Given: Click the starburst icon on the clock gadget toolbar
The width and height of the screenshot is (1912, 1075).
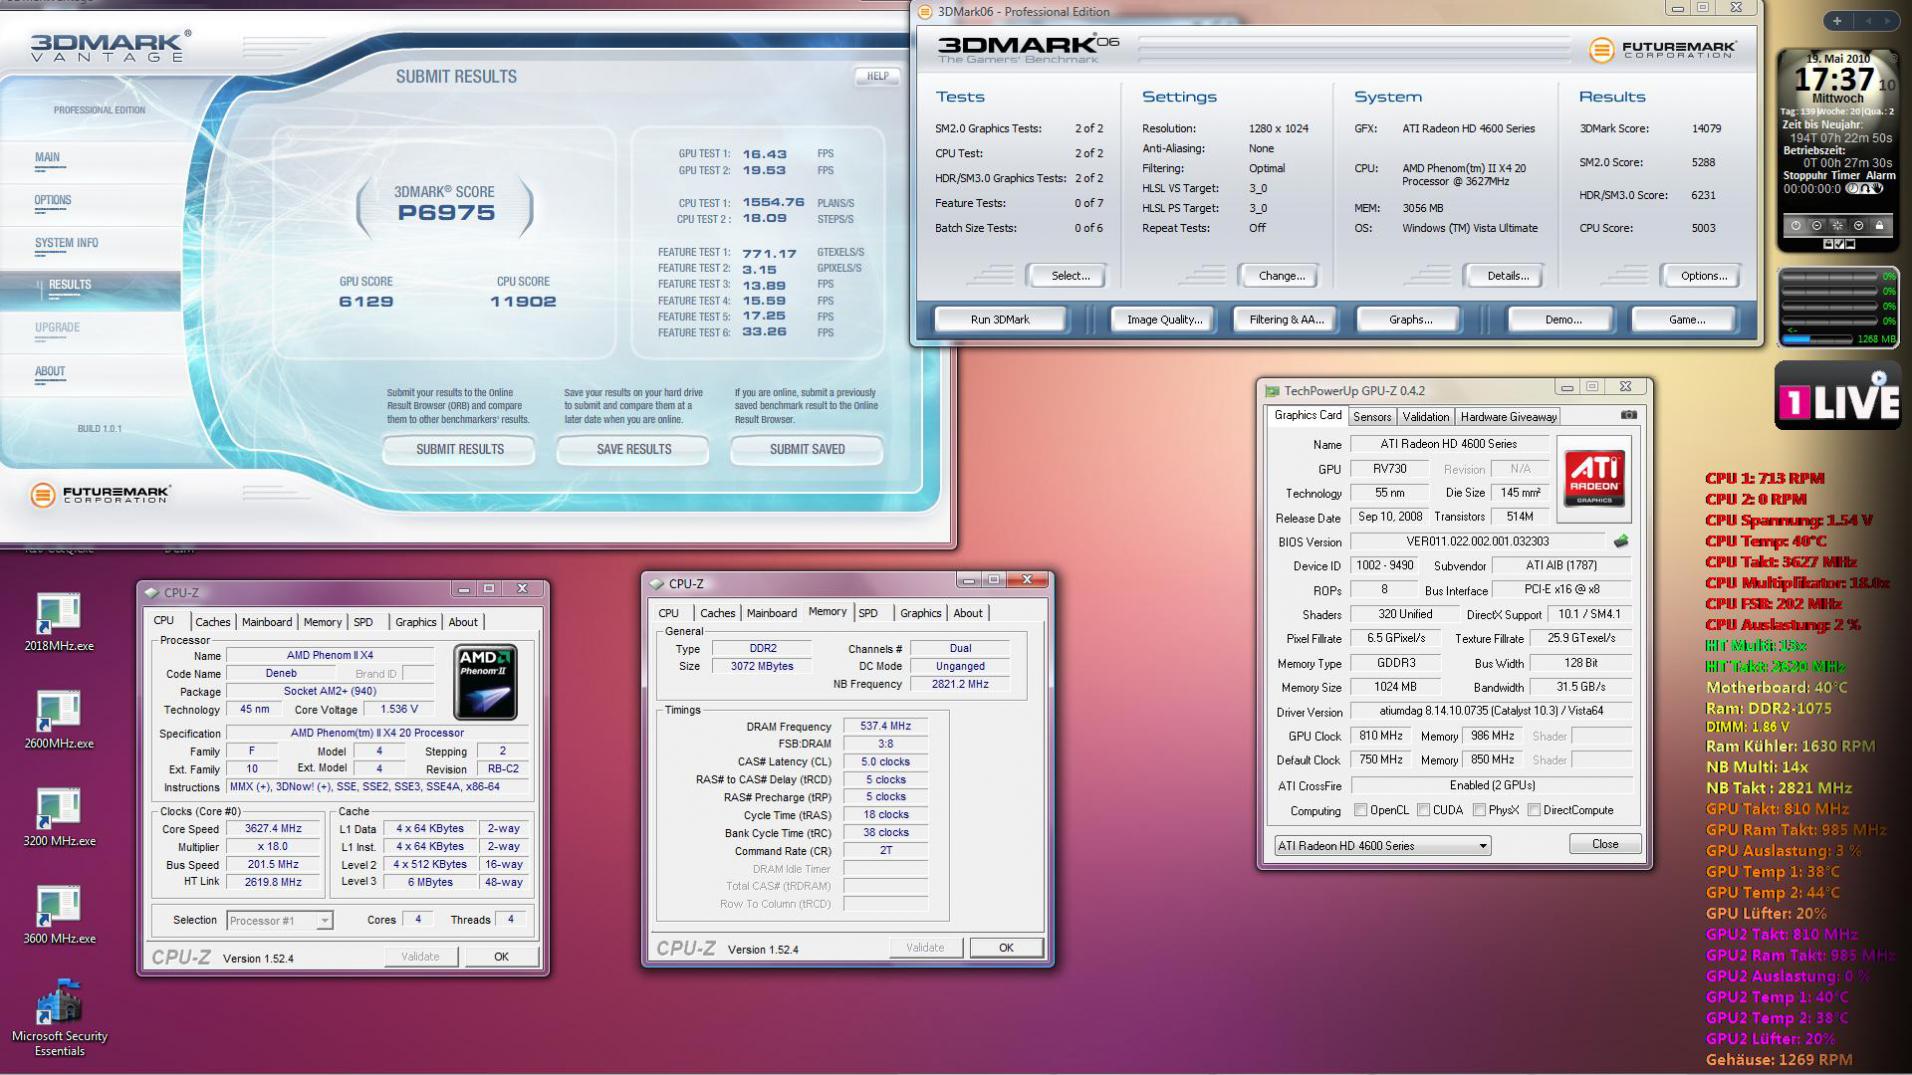Looking at the screenshot, I should pyautogui.click(x=1838, y=226).
